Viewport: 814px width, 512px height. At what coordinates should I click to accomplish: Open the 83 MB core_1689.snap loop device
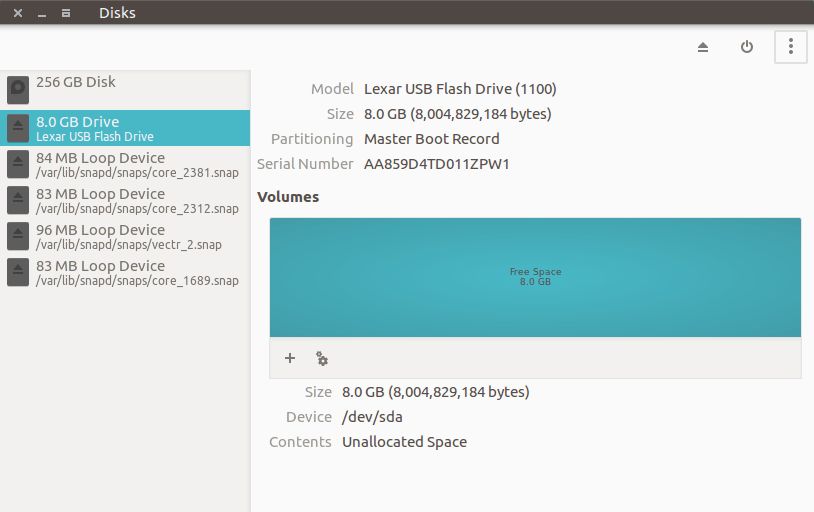[124, 272]
